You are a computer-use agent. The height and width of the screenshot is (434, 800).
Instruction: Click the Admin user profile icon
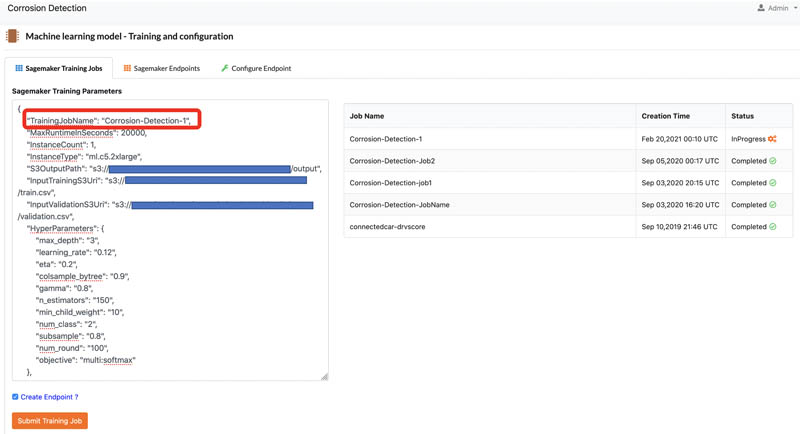coord(761,8)
